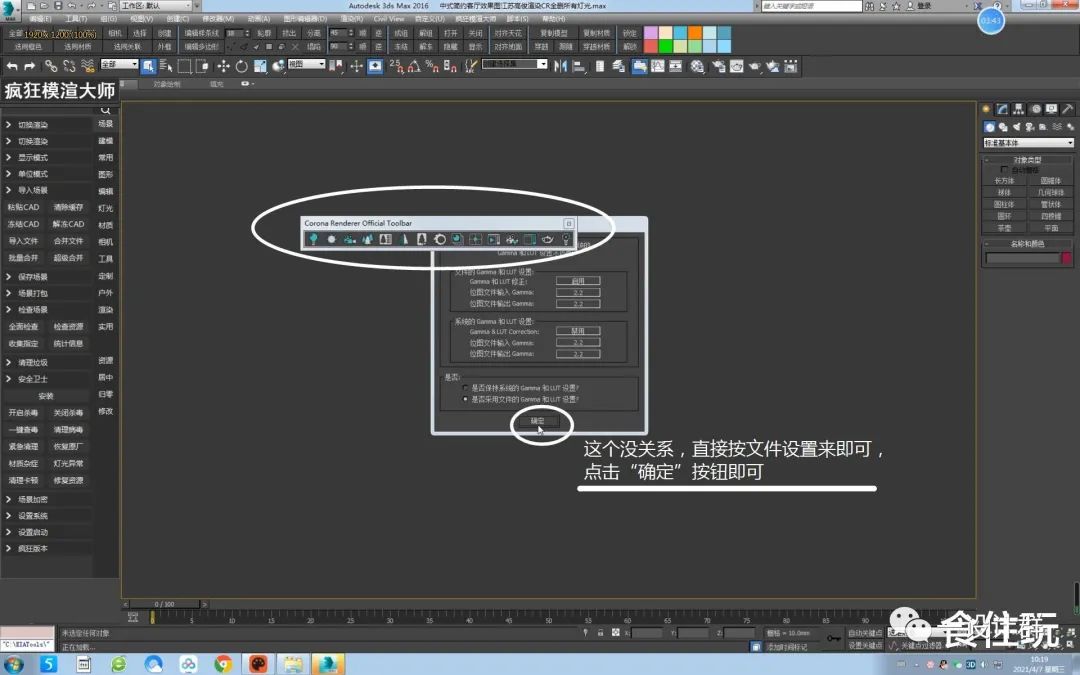
Task: Click the object name input field
Action: coord(1022,258)
